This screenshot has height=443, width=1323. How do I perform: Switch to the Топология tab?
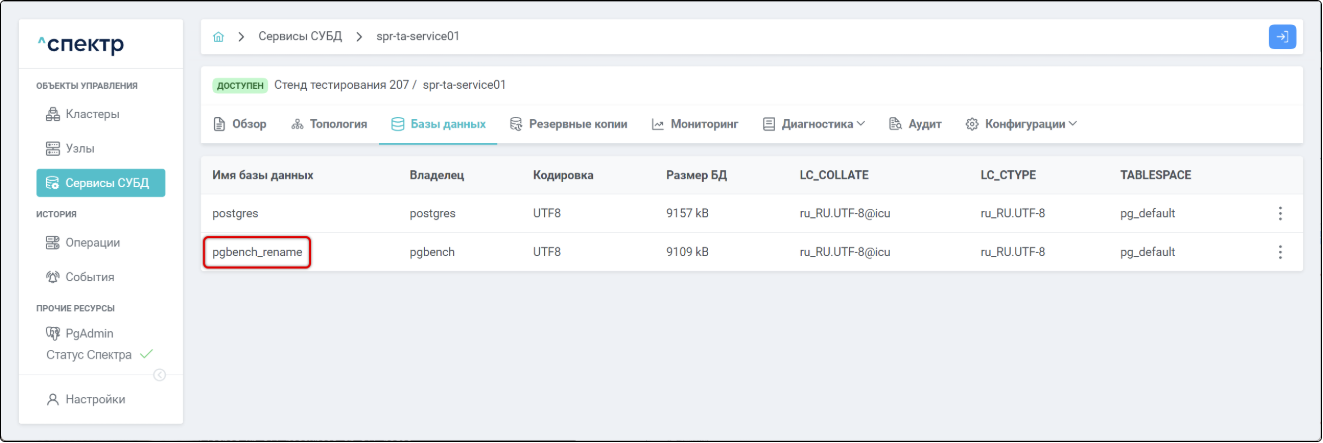(x=329, y=124)
